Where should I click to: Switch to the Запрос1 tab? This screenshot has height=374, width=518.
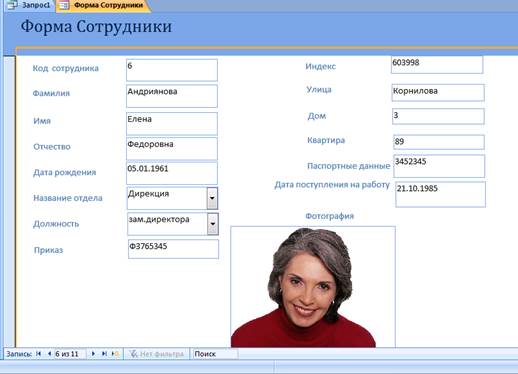29,5
